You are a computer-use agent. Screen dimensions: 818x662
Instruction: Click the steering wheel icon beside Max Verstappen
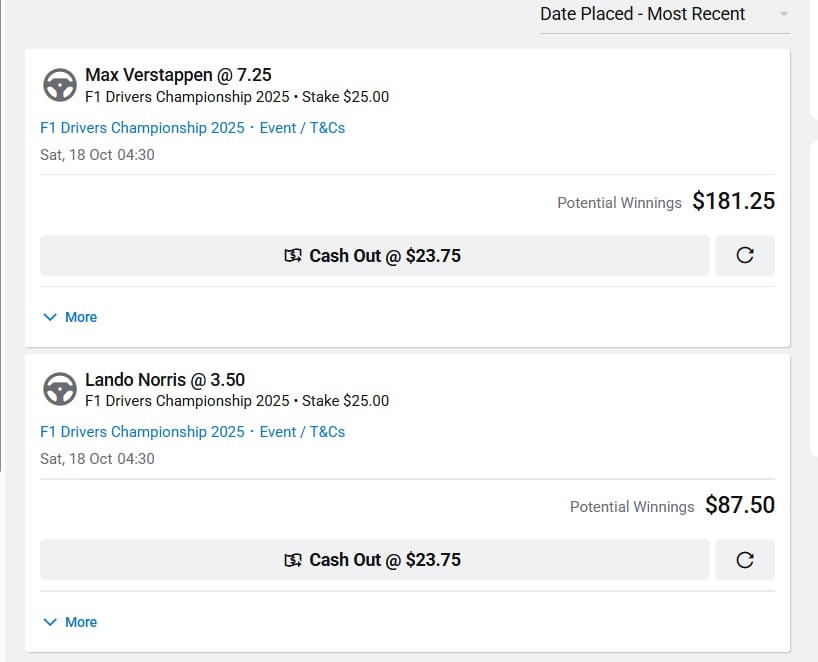click(60, 85)
